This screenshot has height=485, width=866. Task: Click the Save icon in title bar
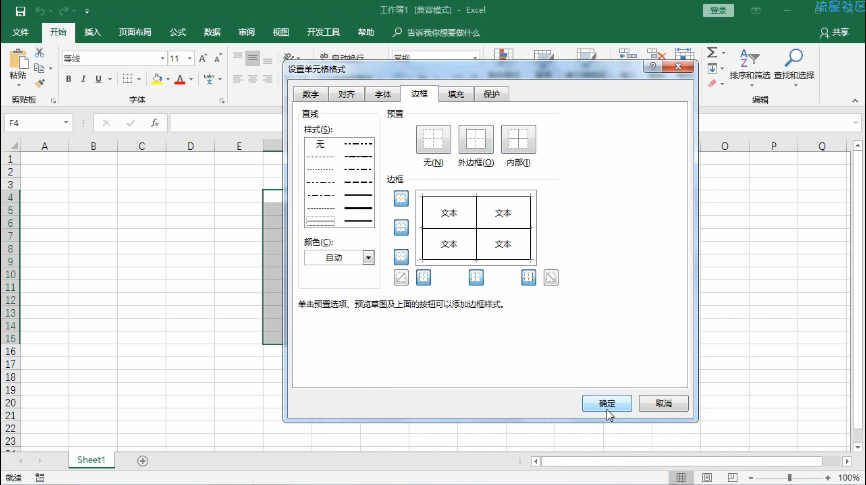click(x=20, y=10)
